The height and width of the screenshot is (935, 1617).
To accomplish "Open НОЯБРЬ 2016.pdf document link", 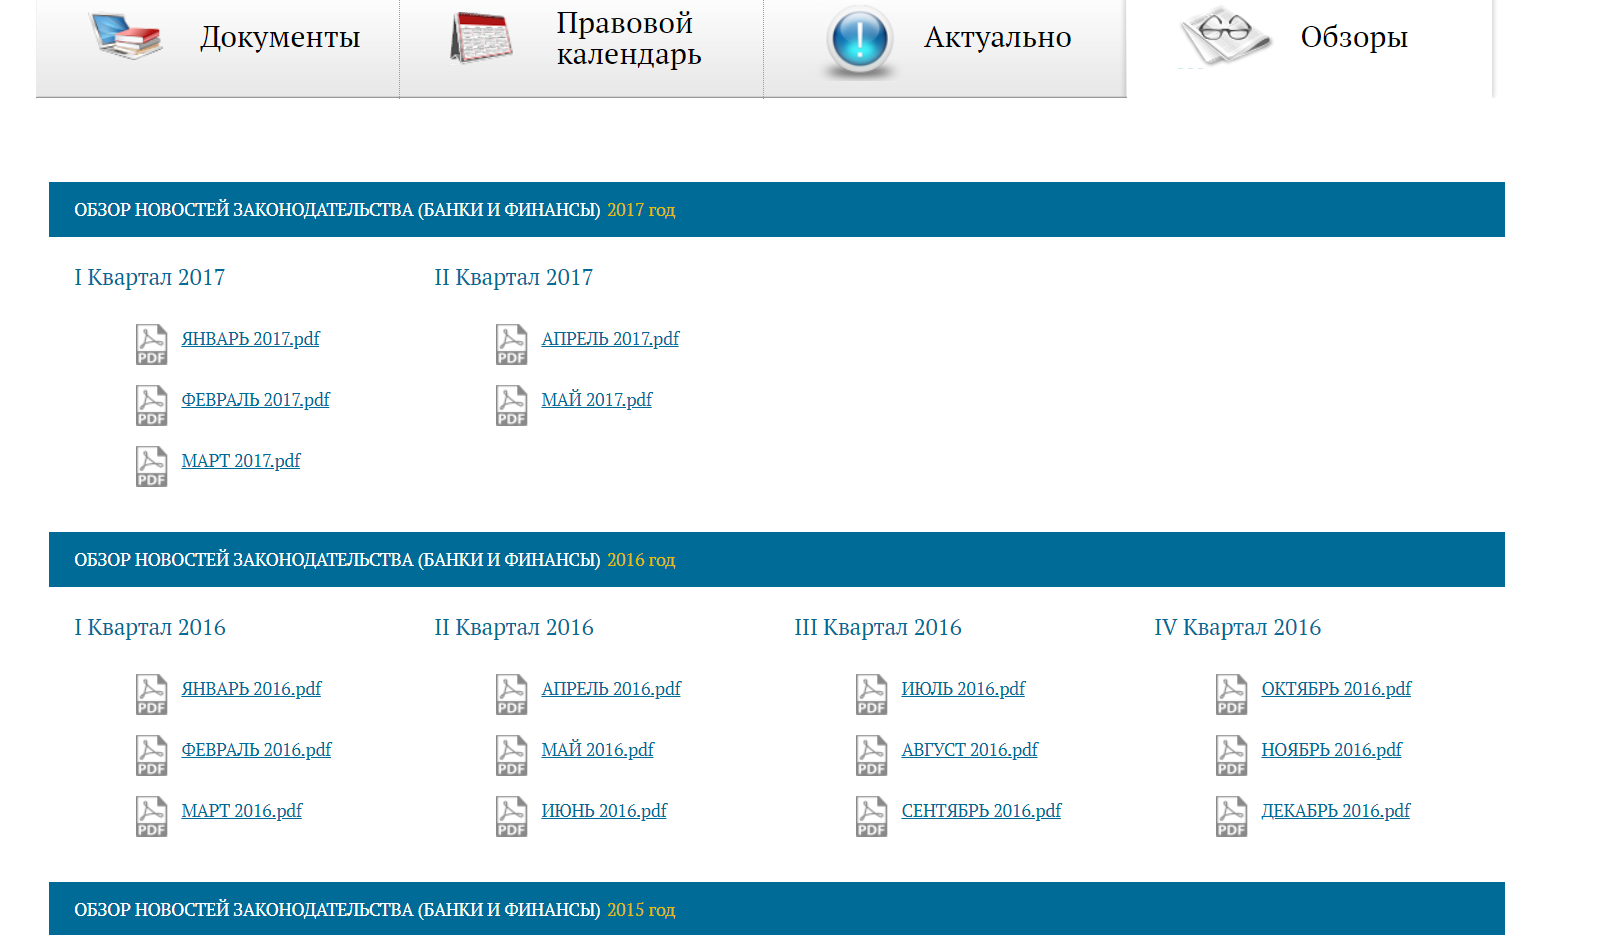I will pos(1331,750).
